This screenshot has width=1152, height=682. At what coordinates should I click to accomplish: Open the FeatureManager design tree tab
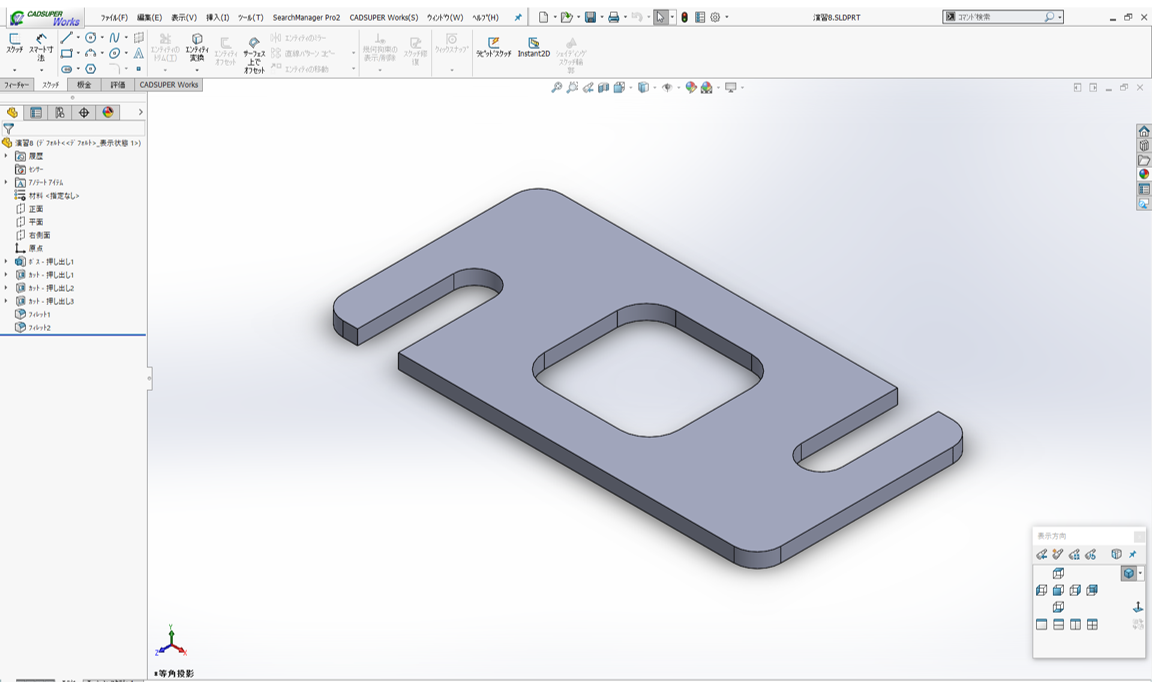tap(12, 112)
